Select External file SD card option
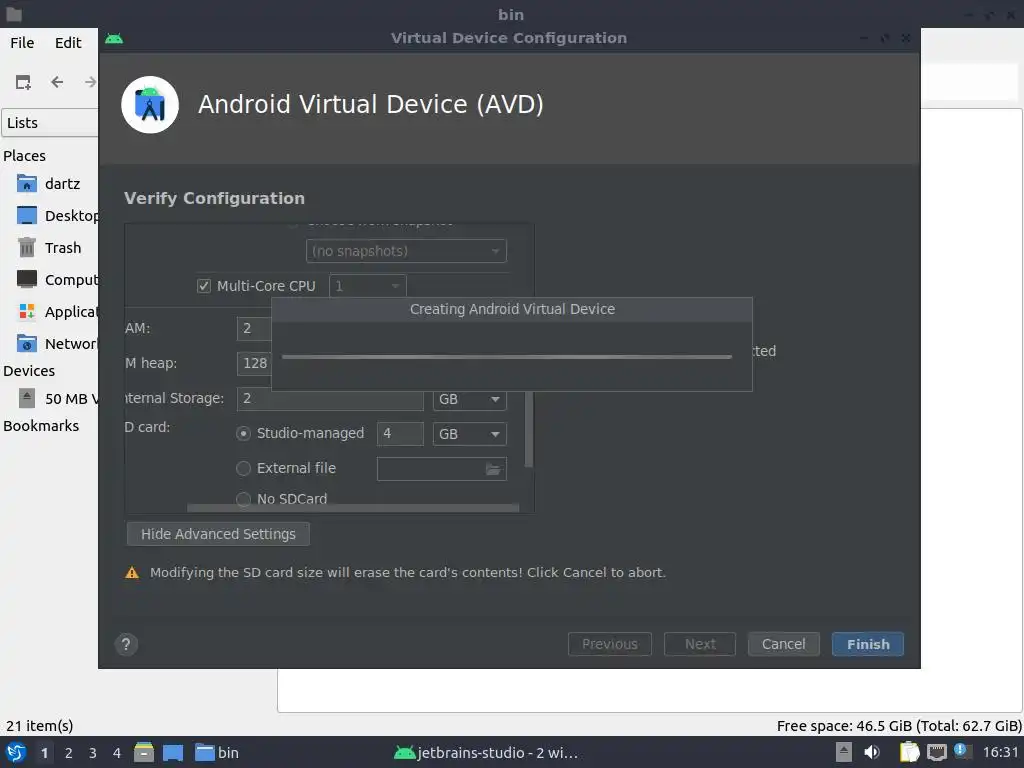The height and width of the screenshot is (768, 1024). tap(243, 468)
